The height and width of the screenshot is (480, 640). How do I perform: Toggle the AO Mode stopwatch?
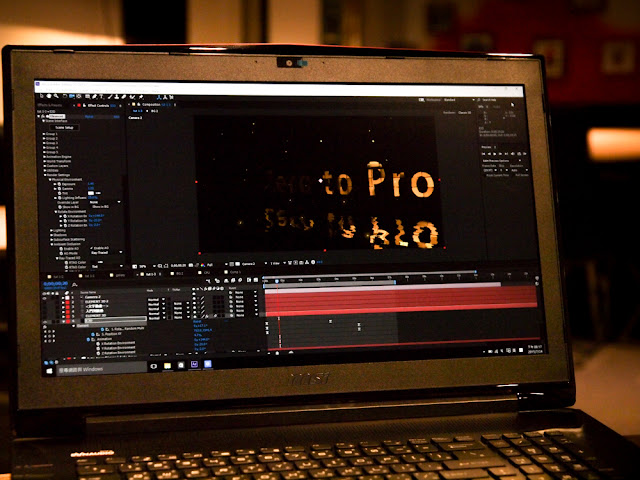click(61, 253)
